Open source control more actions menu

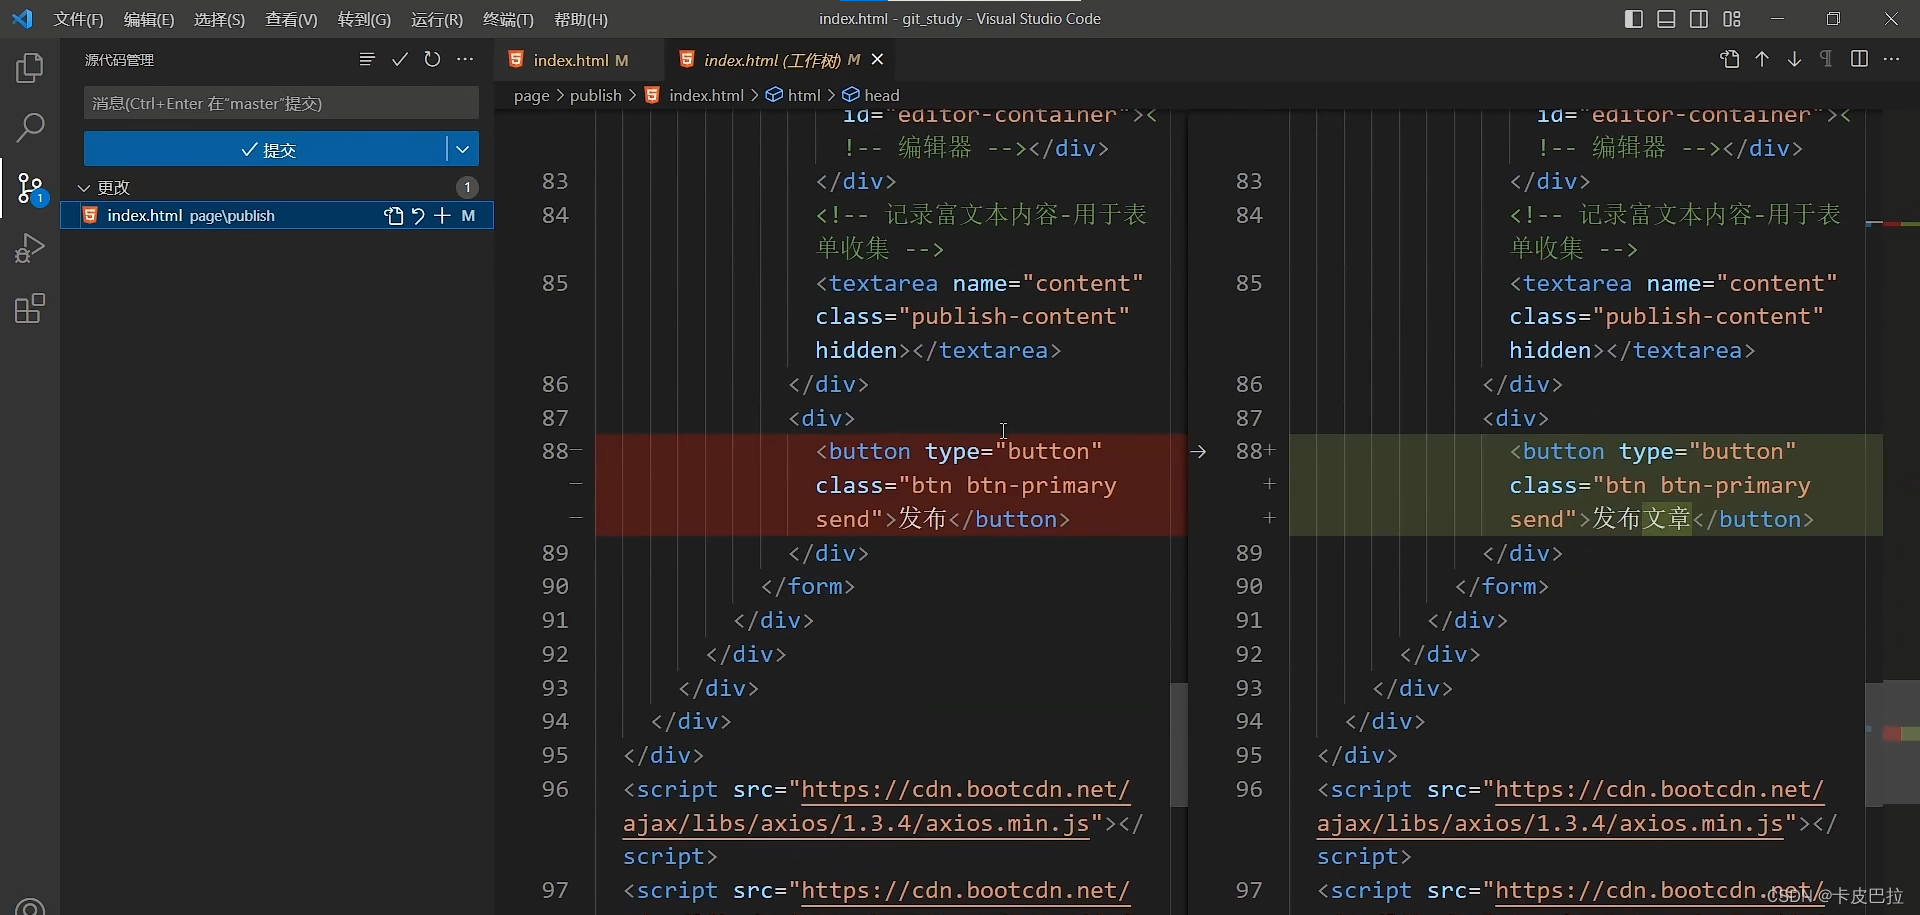click(465, 60)
